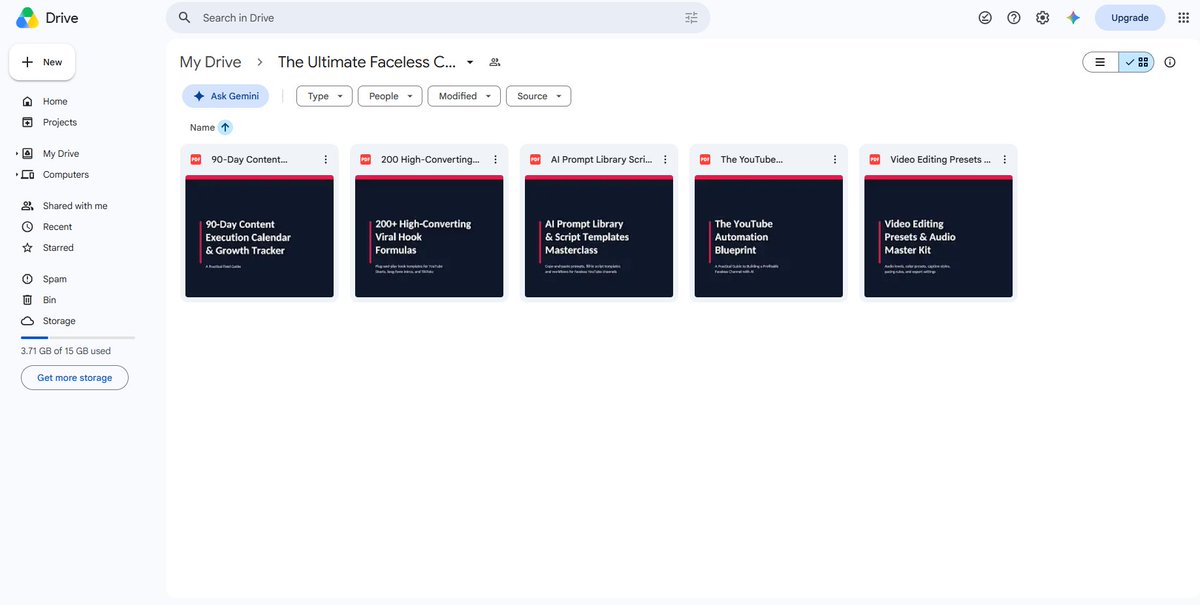Open the Source filter dropdown
This screenshot has height=605, width=1200.
click(538, 96)
